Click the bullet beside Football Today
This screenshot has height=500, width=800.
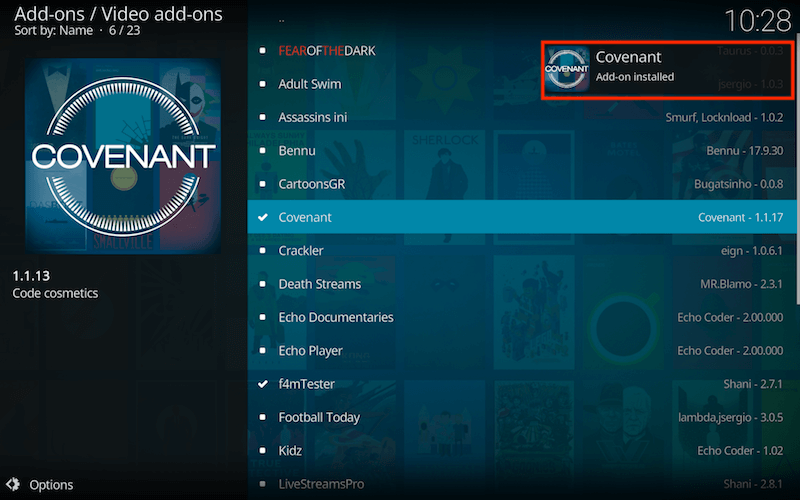(x=263, y=417)
